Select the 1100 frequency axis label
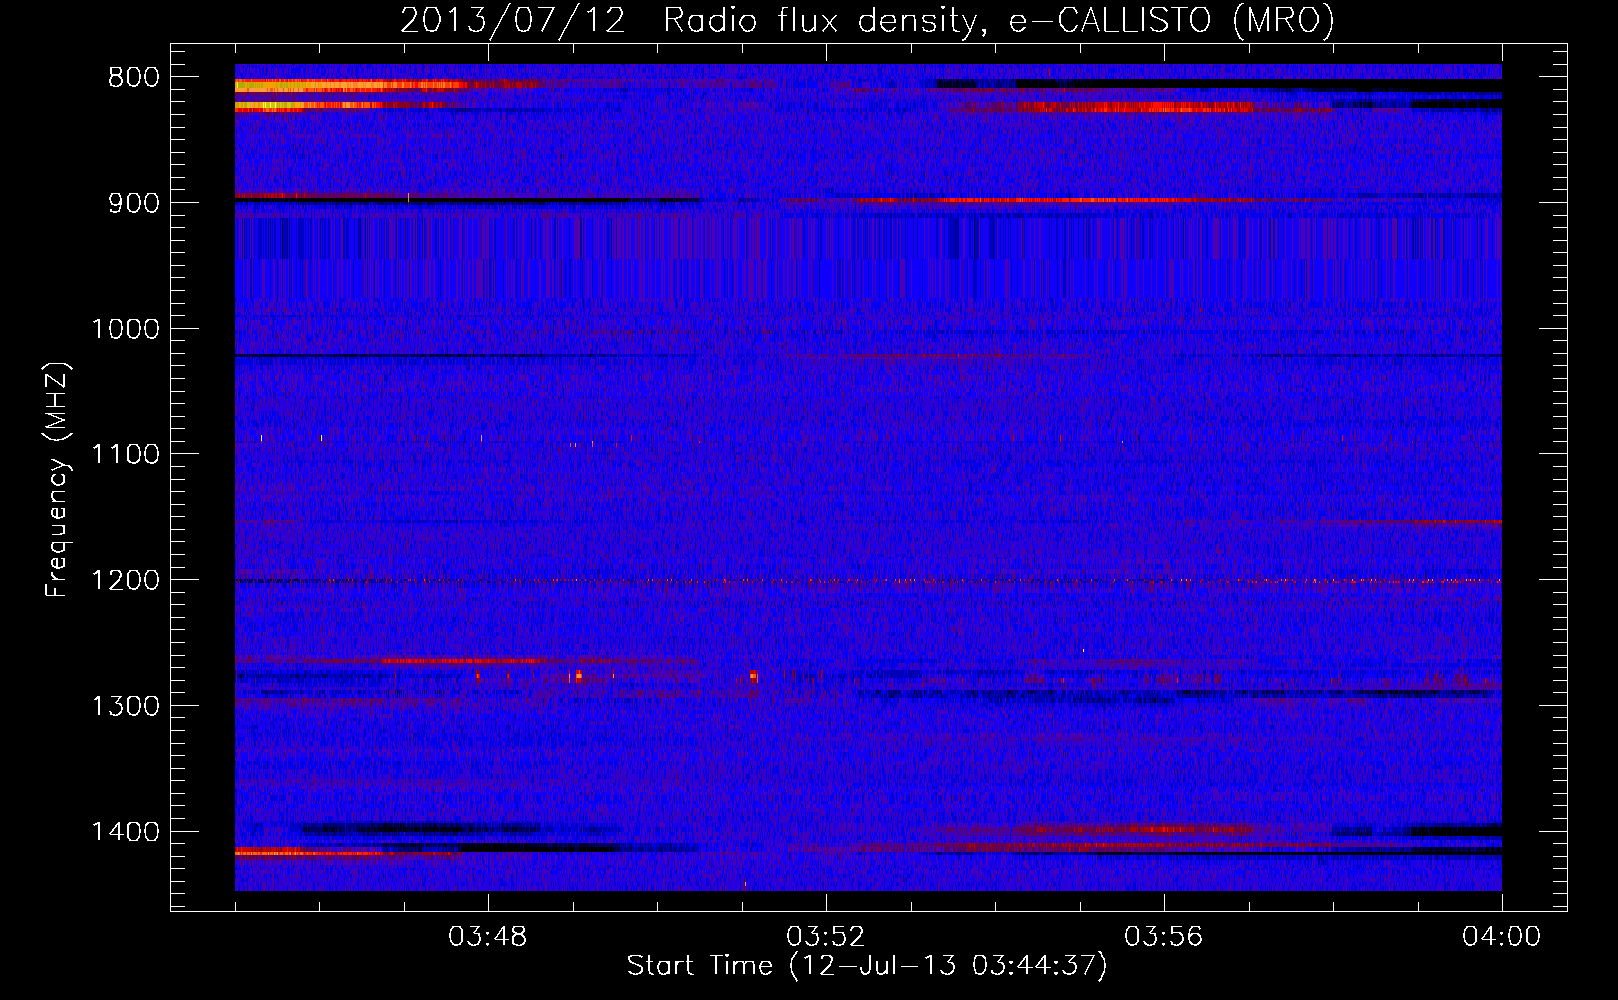This screenshot has width=1618, height=1000. (x=125, y=455)
